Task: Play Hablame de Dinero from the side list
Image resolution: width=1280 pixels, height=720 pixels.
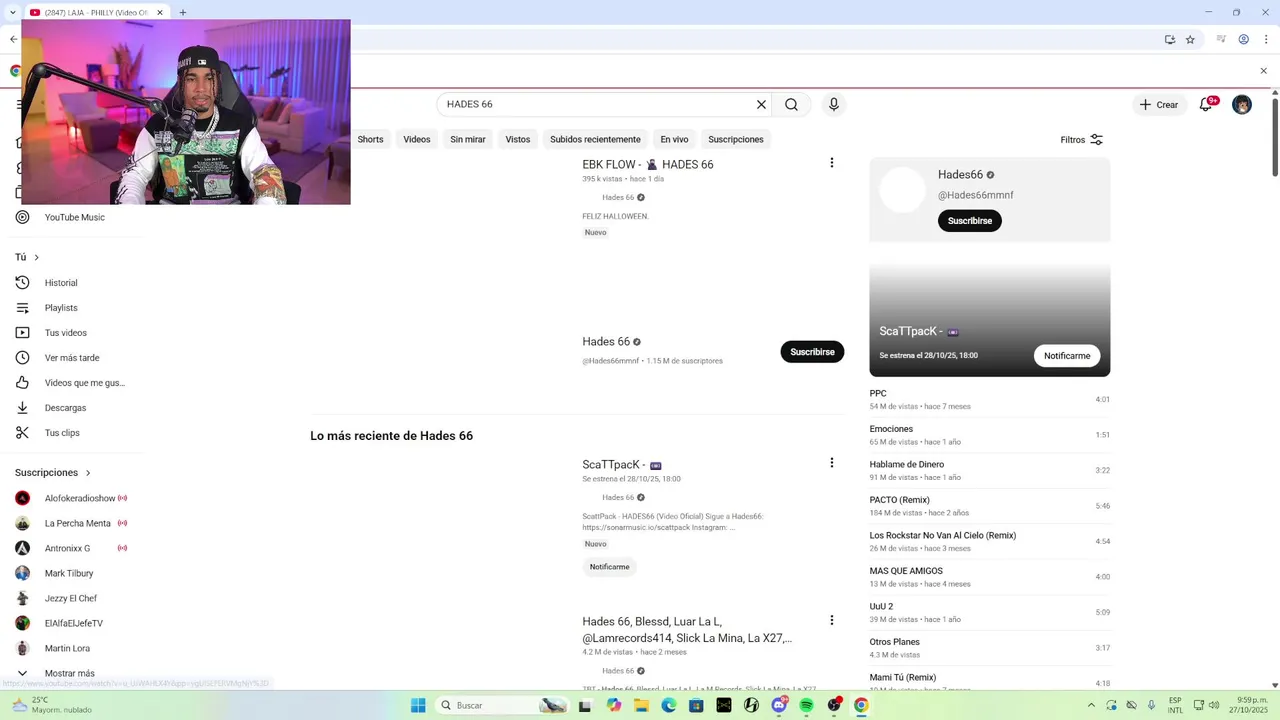Action: (990, 471)
